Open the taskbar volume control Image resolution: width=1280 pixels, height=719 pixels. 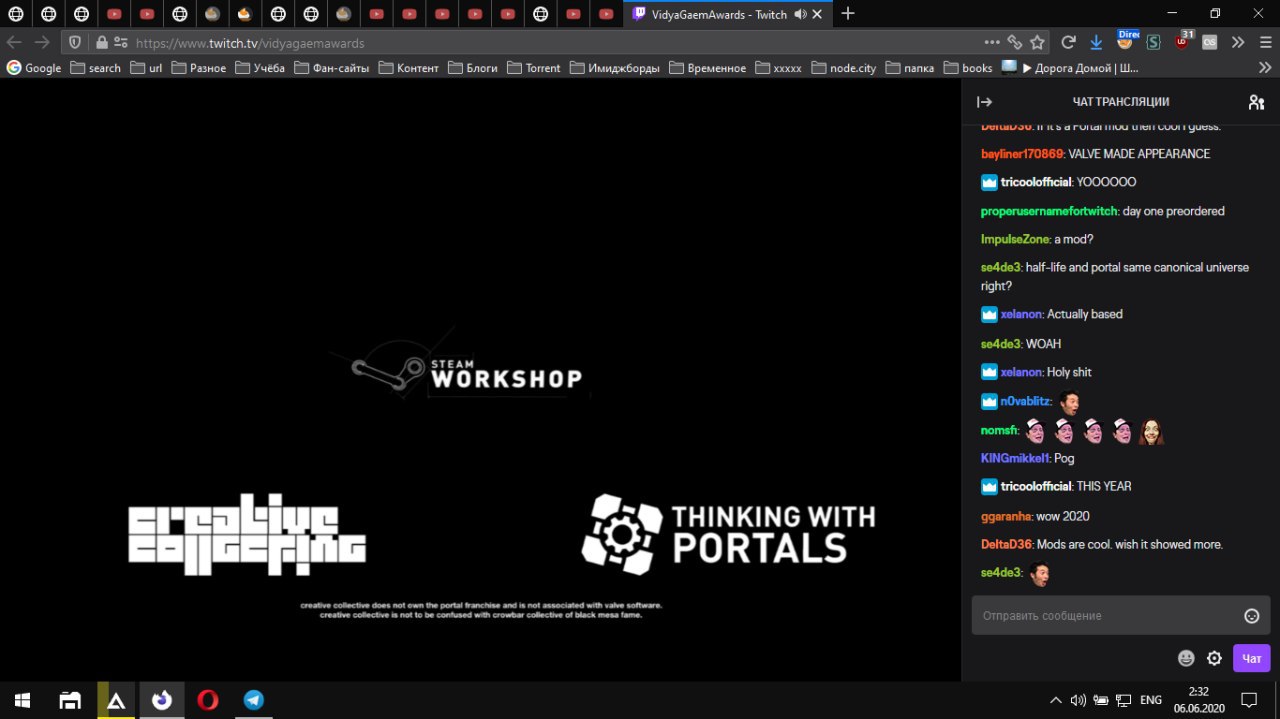(1078, 700)
